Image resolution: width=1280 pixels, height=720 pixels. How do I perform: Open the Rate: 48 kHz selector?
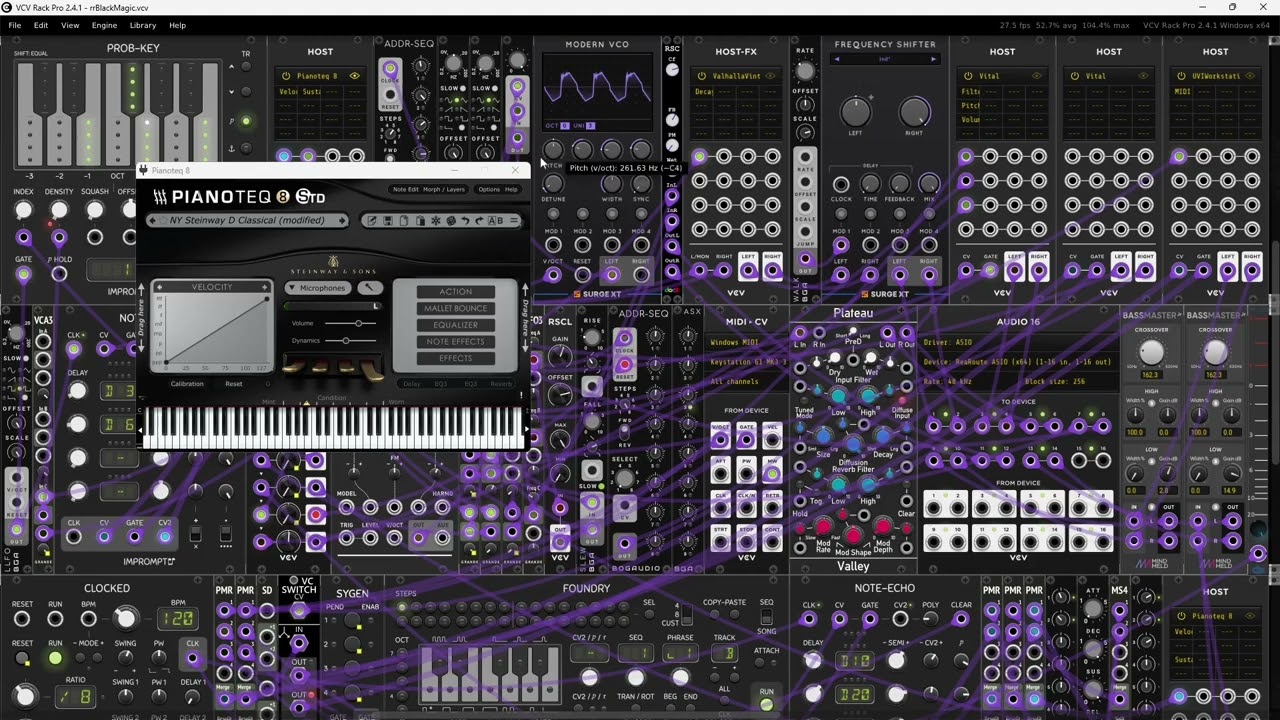click(968, 381)
